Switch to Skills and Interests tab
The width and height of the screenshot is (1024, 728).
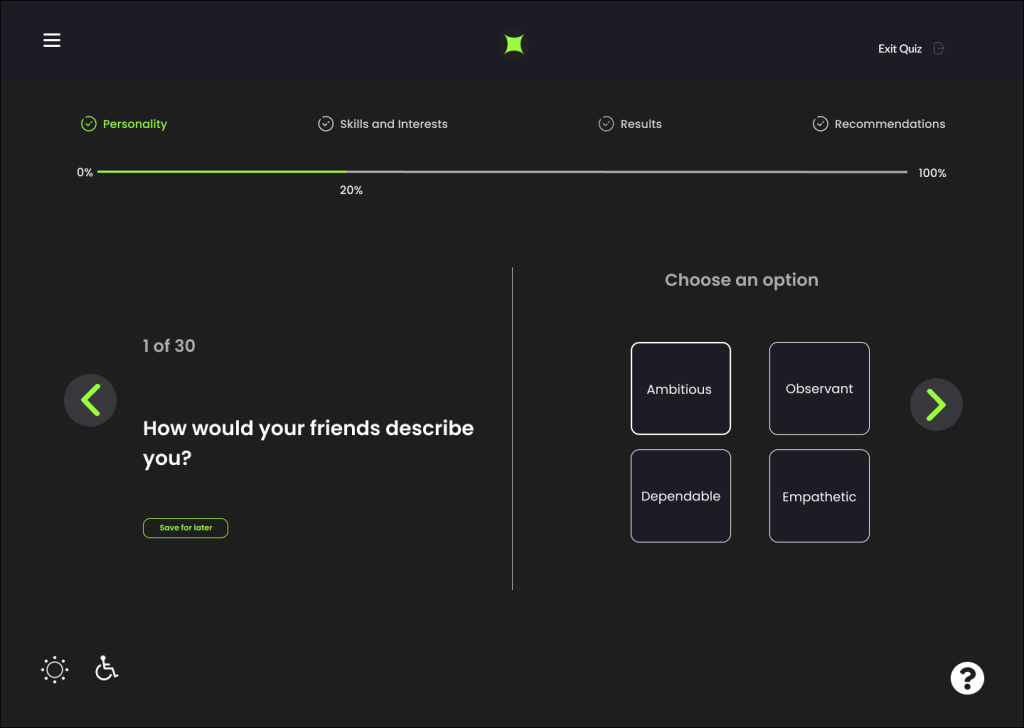[393, 124]
